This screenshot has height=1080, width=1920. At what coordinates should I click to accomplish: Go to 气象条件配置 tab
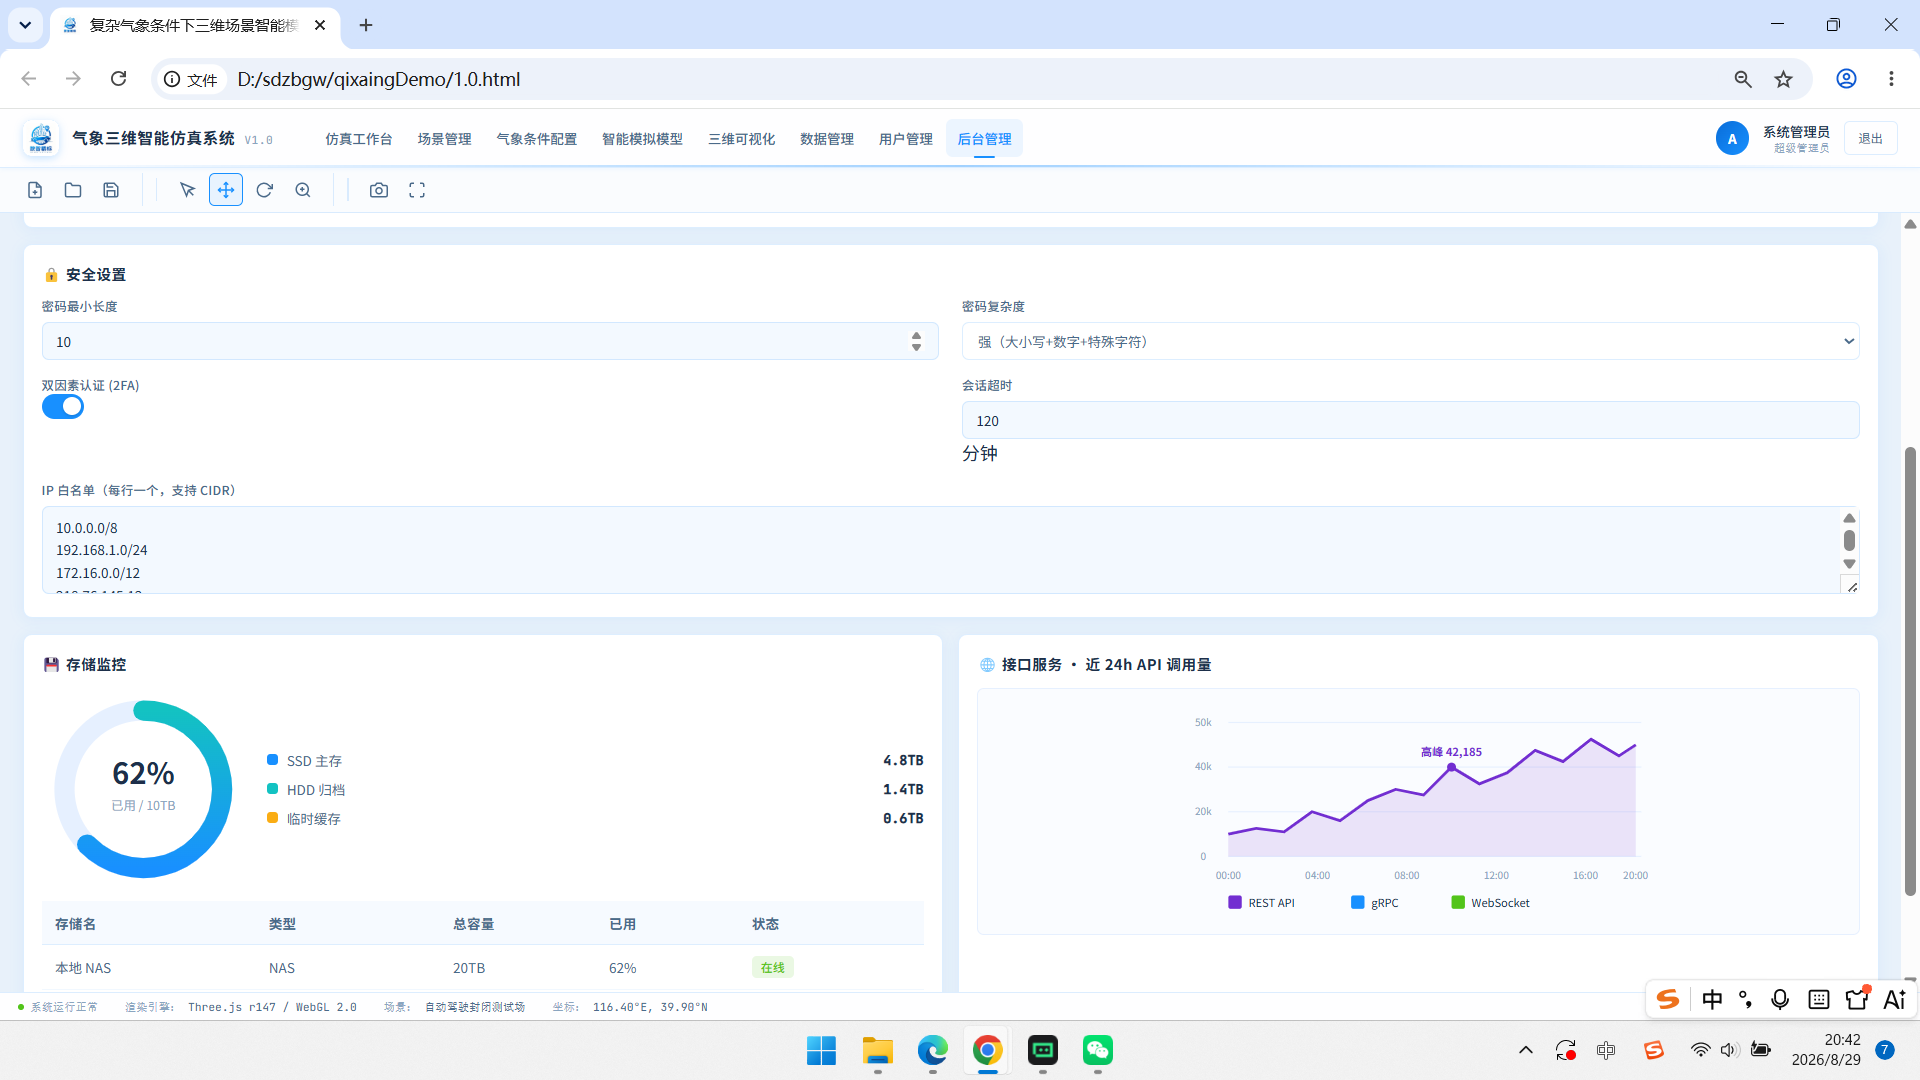[x=536, y=139]
